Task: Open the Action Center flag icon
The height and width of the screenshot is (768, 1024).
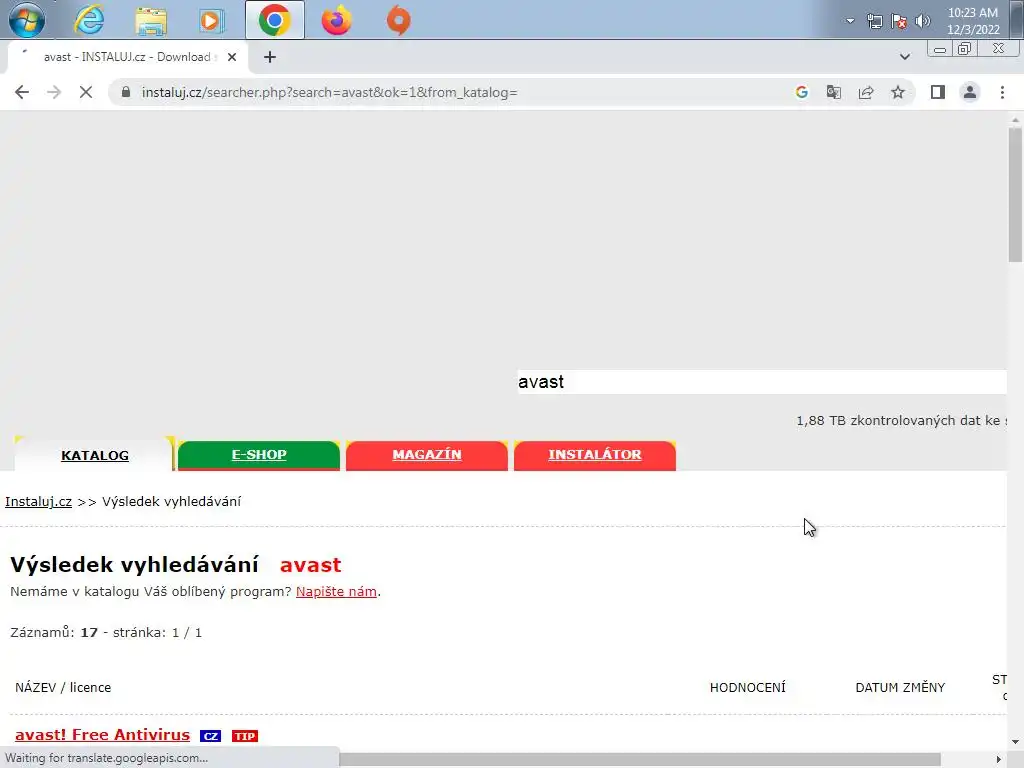Action: click(x=899, y=21)
